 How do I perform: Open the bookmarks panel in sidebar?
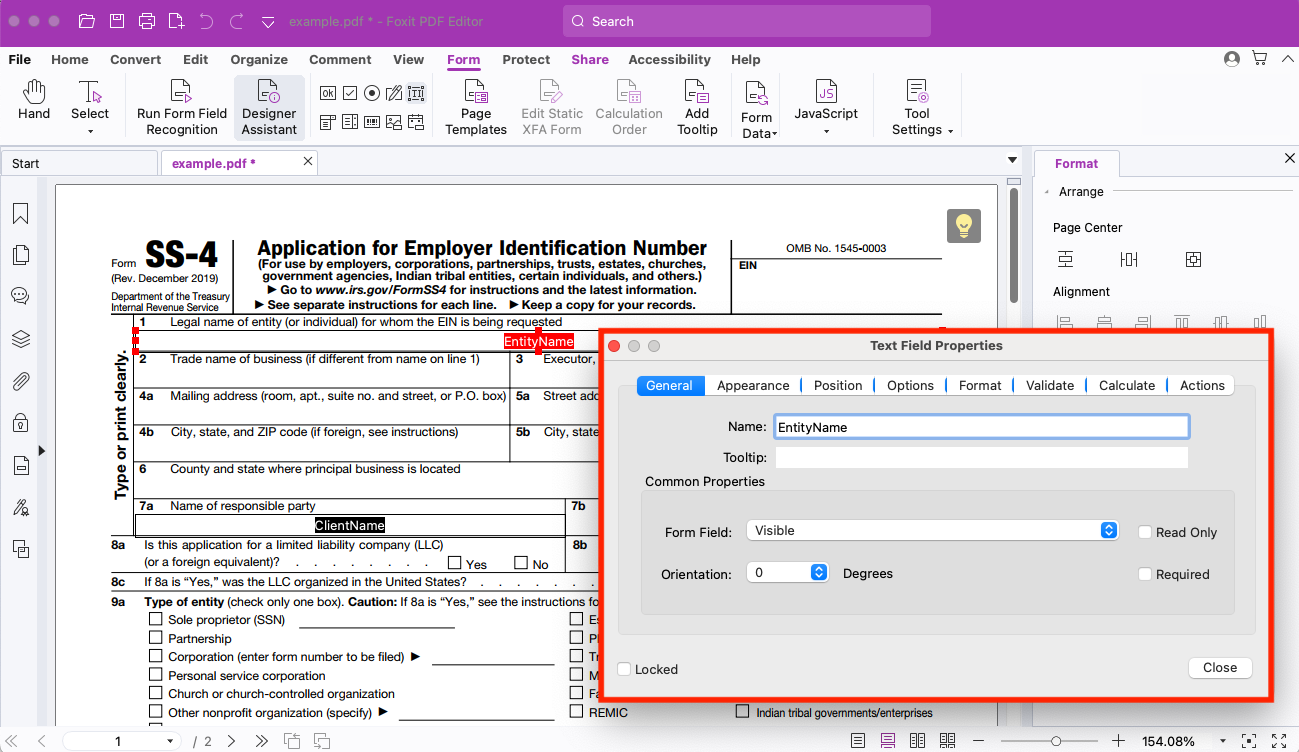tap(20, 214)
